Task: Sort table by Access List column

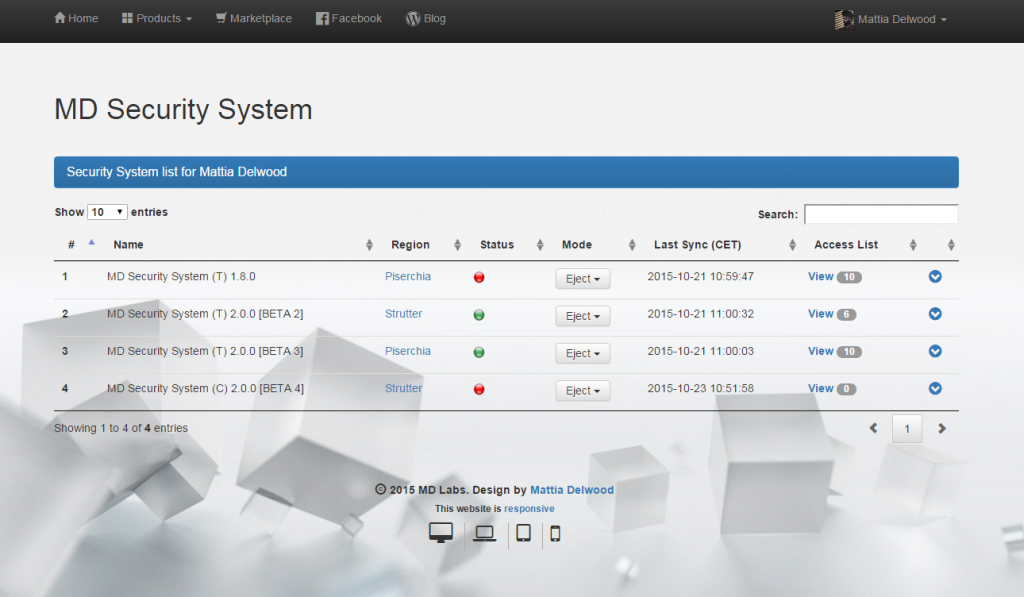Action: pos(863,244)
